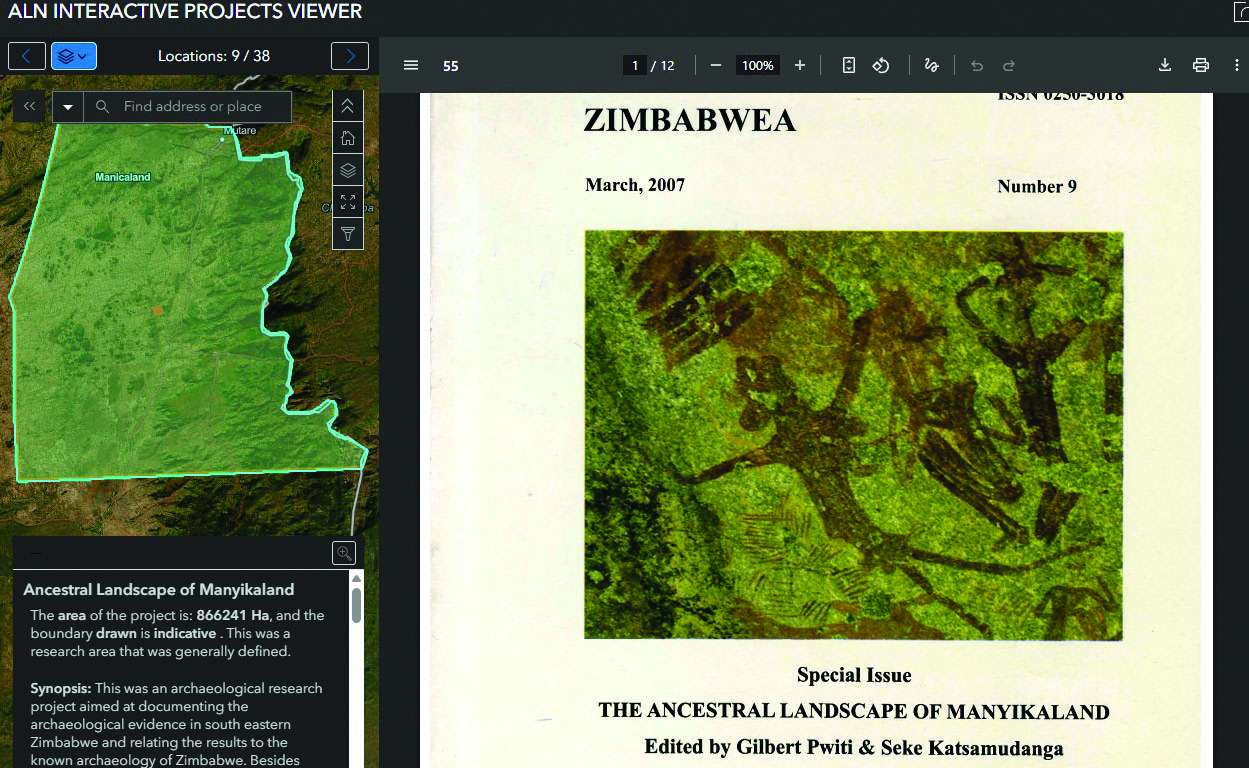The height and width of the screenshot is (768, 1249).
Task: Toggle fit to page in PDF
Action: pyautogui.click(x=848, y=65)
